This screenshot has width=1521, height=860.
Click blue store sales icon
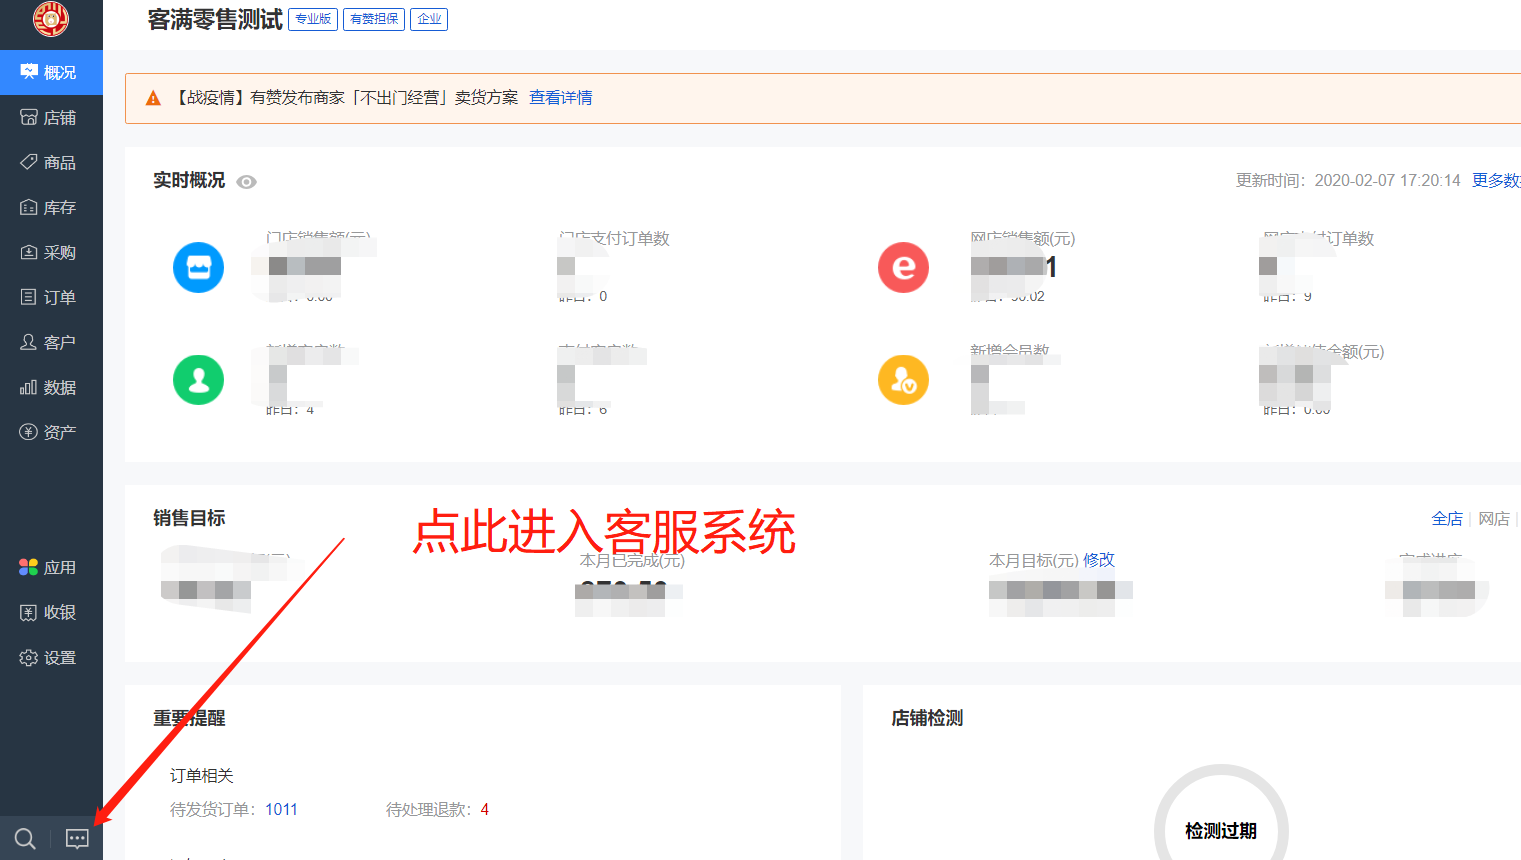(198, 267)
